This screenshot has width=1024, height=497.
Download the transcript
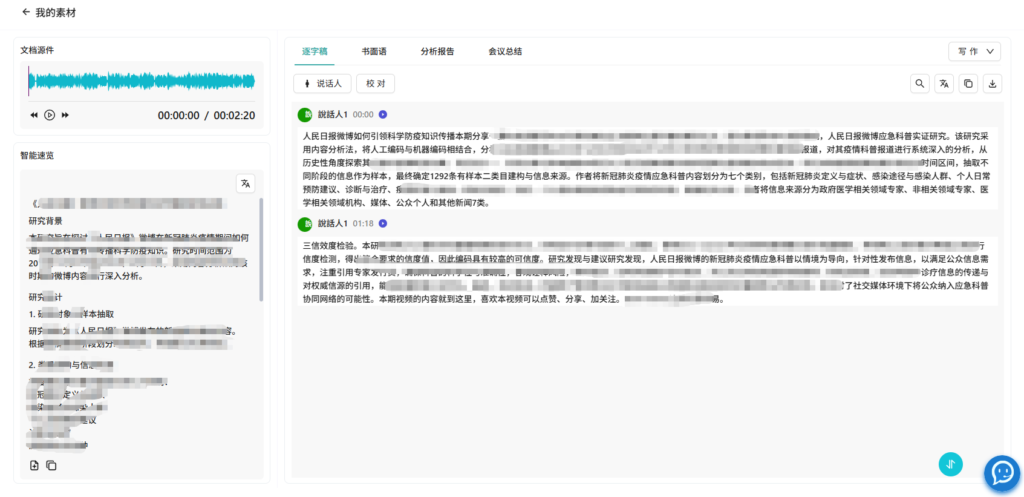tap(991, 84)
